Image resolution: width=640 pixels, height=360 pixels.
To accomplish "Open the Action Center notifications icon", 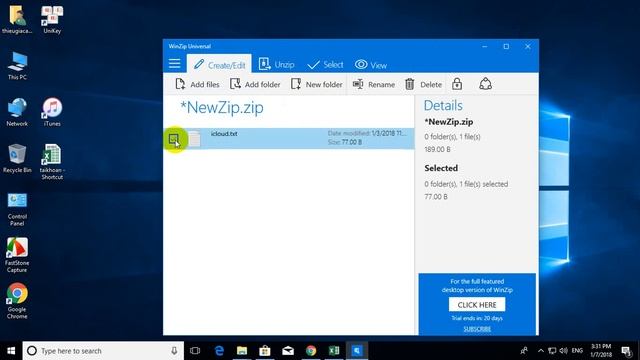I will point(627,351).
